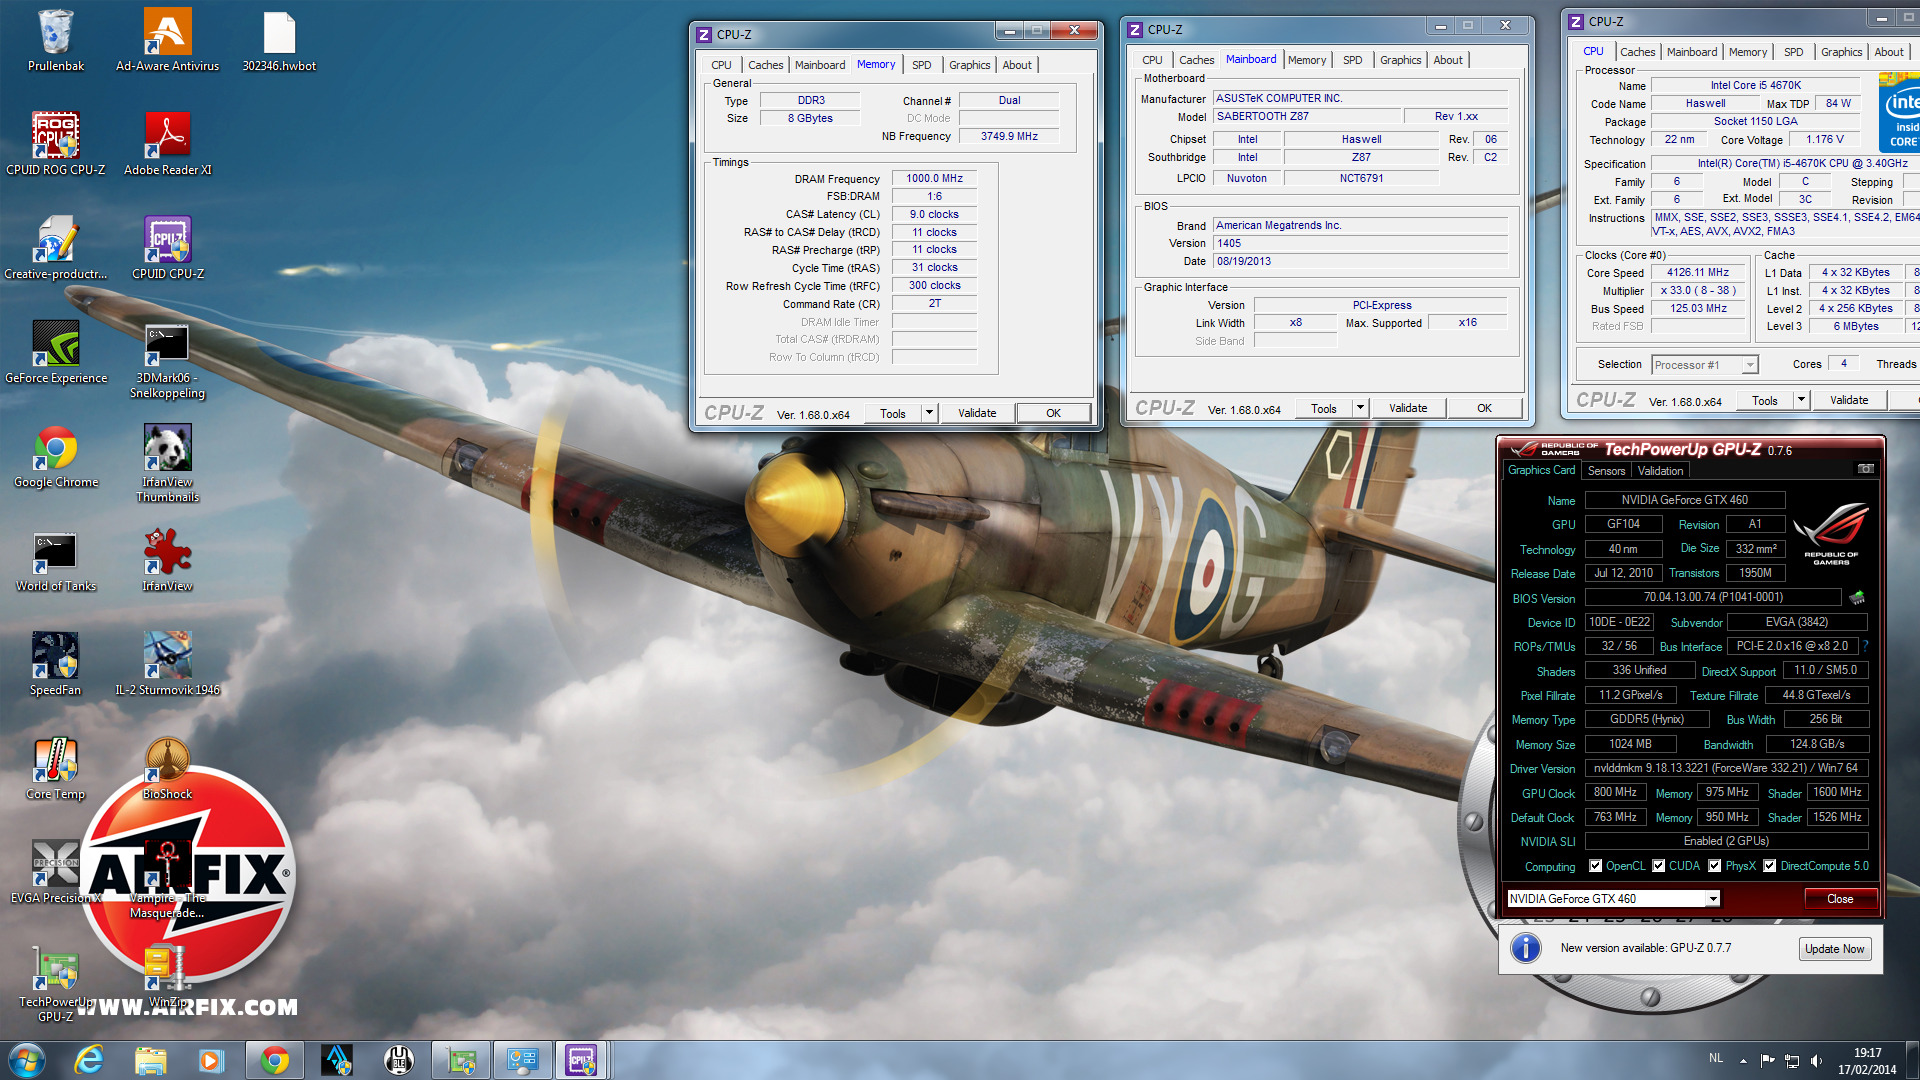
Task: Open Windows Explorer folder in taskbar
Action: 150,1060
